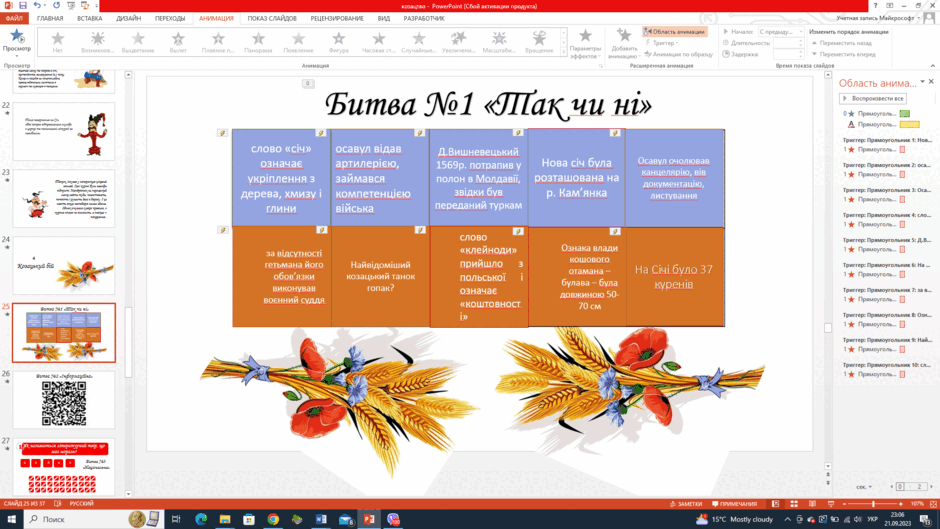Open 'Параметры эффектов' effect options
The width and height of the screenshot is (940, 529).
585,43
